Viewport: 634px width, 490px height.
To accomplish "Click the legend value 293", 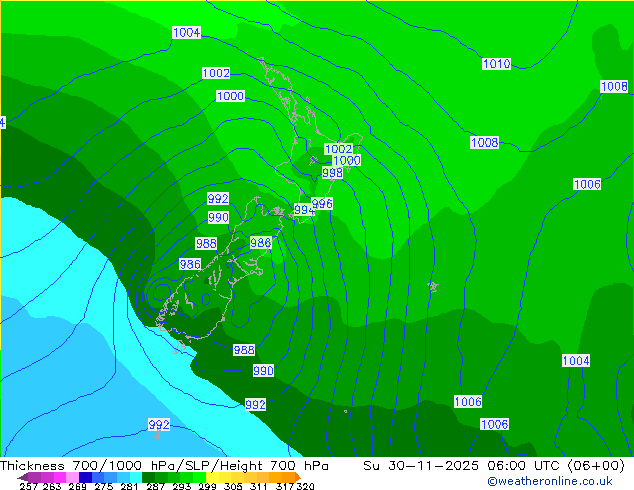I will coord(182,486).
